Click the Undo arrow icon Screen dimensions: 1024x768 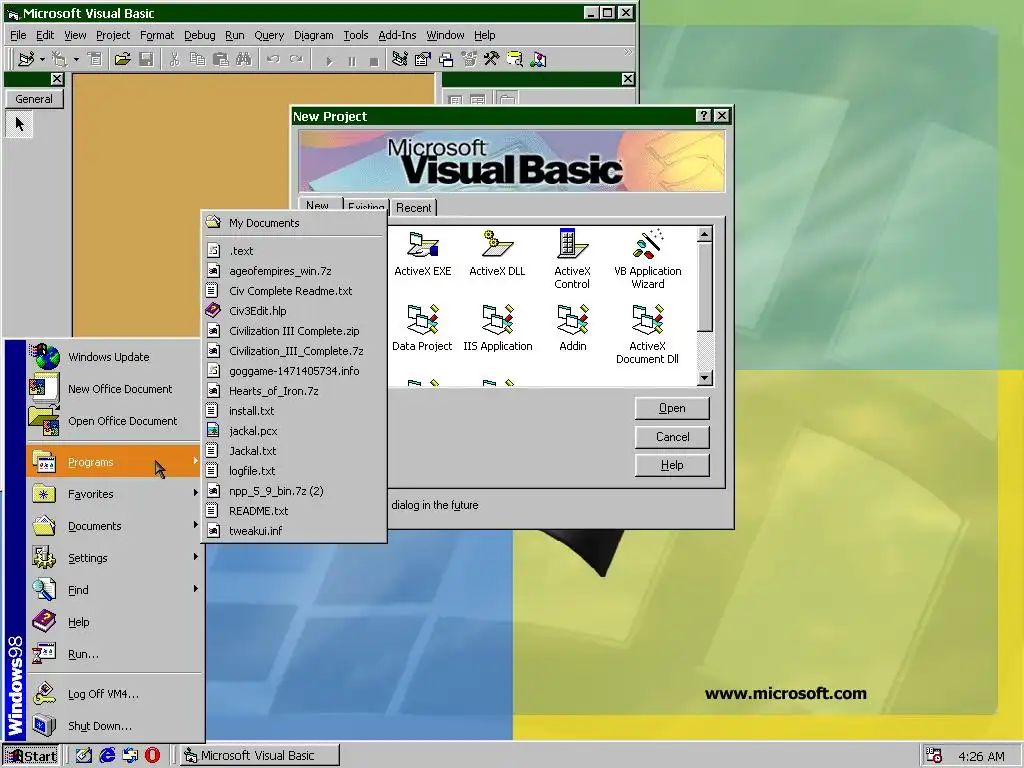[273, 59]
